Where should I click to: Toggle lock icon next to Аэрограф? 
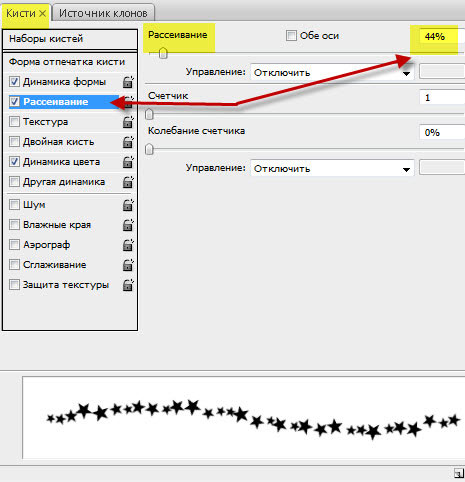click(x=128, y=245)
